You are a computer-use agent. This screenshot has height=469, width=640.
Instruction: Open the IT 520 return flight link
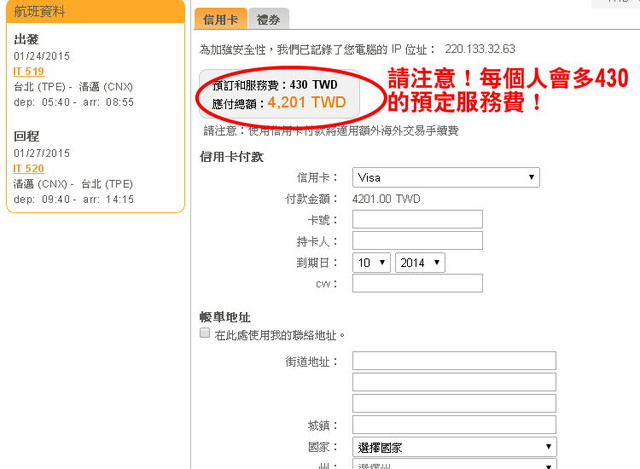click(x=28, y=168)
